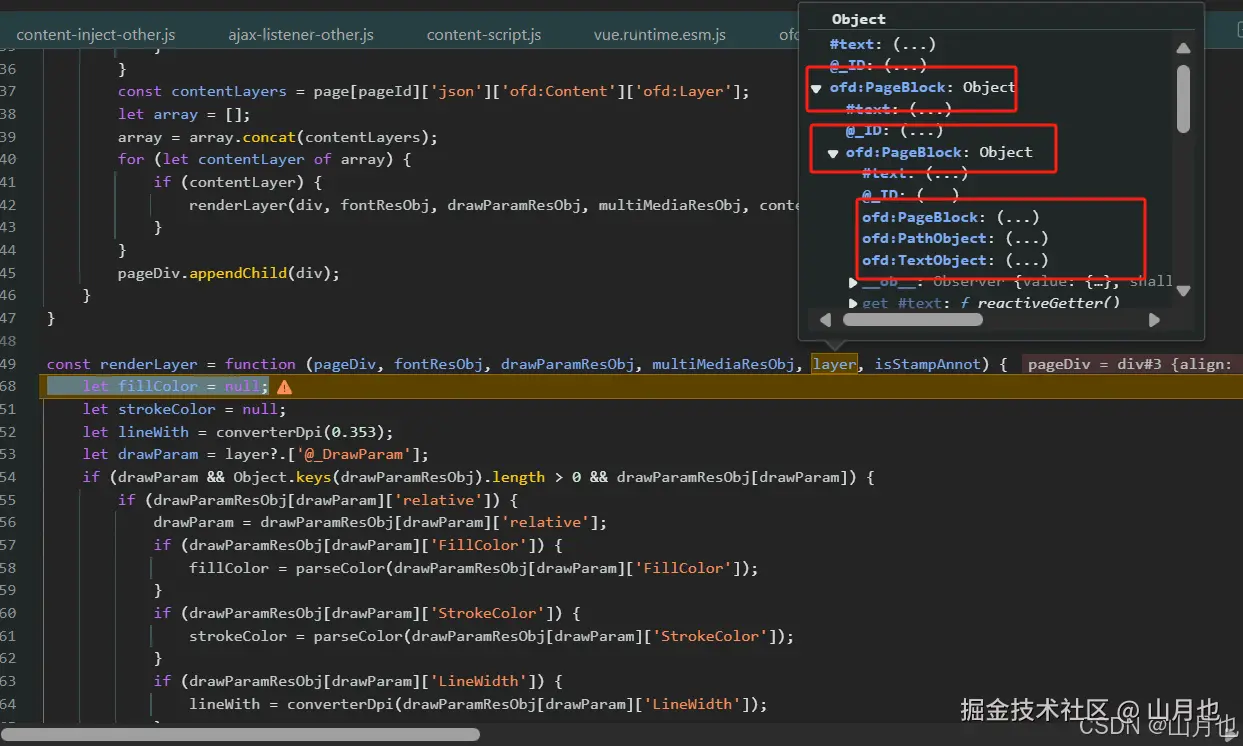Image resolution: width=1243 pixels, height=746 pixels.
Task: Click the popup horizontal scroll left arrow
Action: click(826, 320)
